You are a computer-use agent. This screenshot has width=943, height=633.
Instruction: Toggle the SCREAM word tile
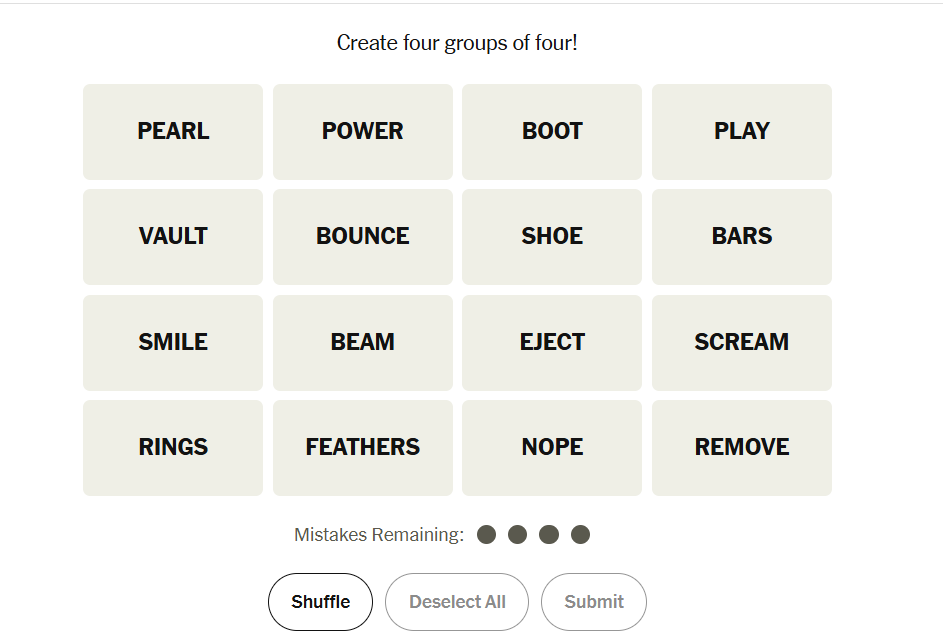tap(741, 342)
